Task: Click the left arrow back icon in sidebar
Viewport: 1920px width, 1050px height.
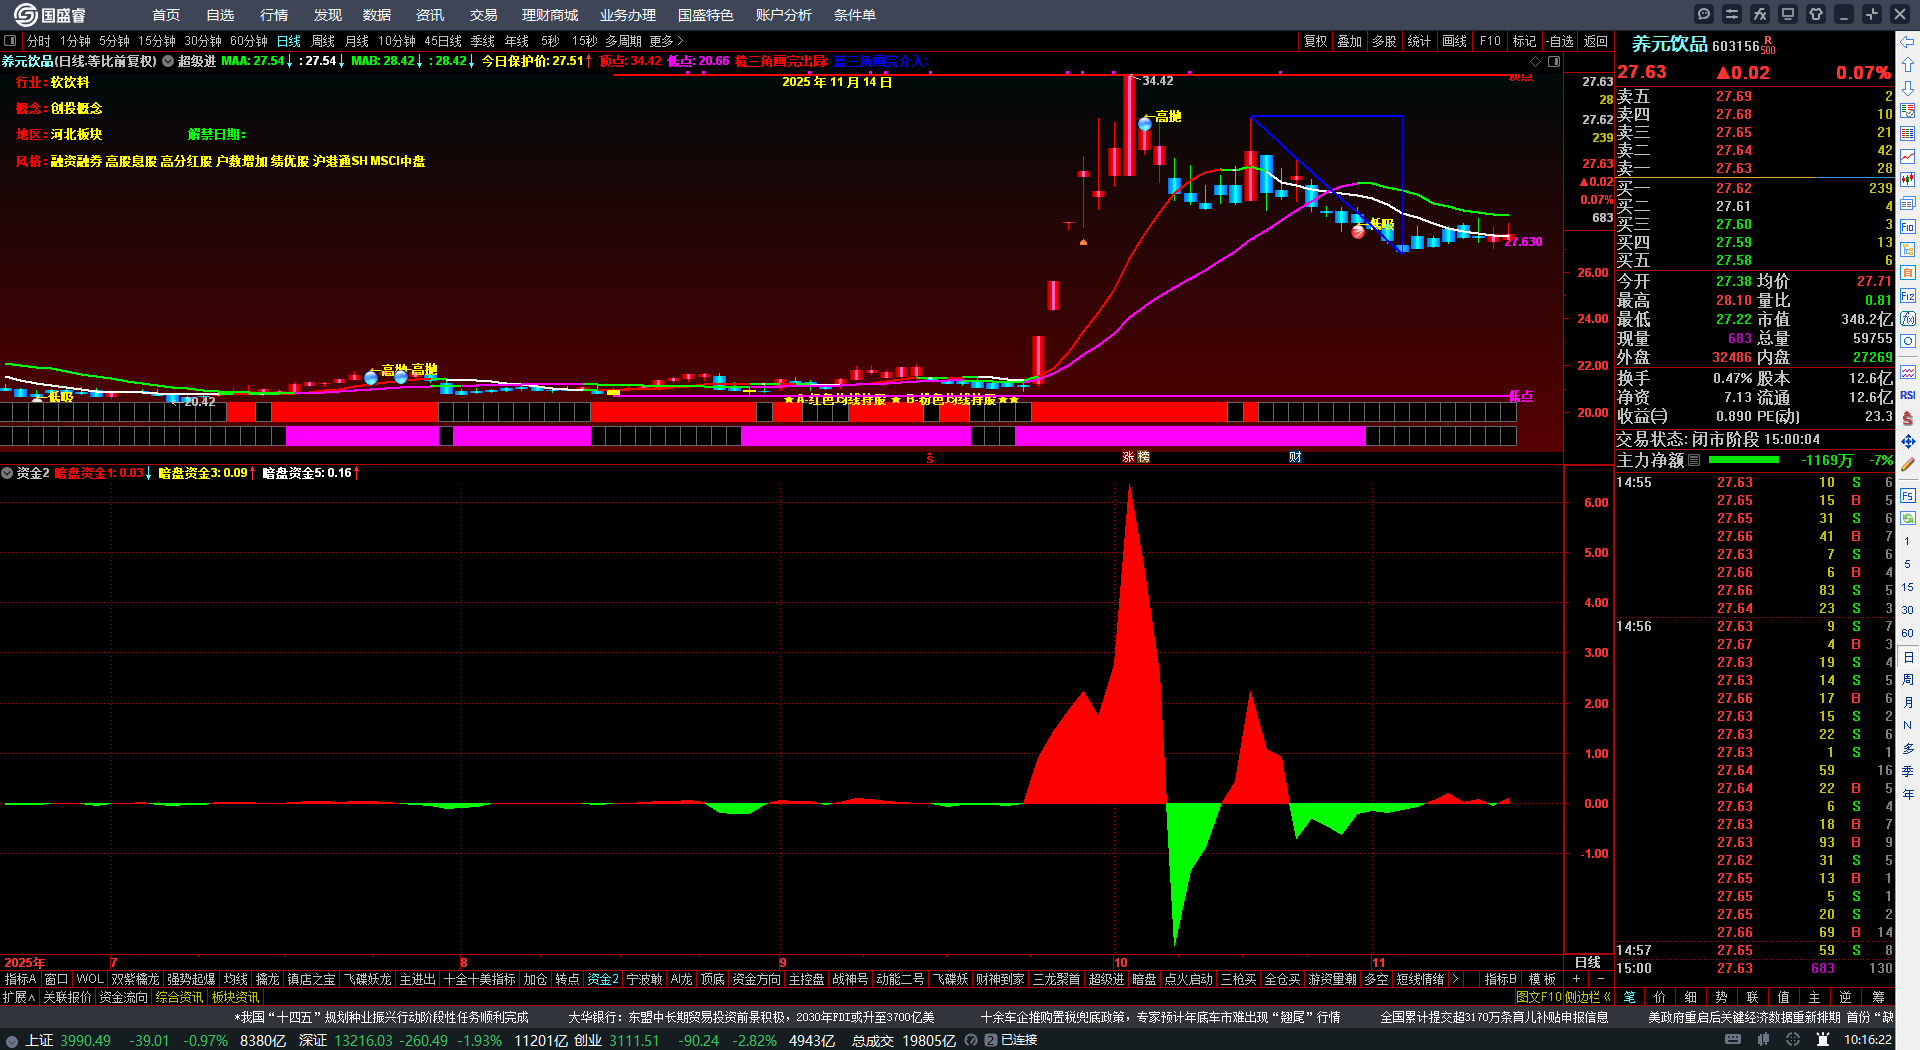Action: [x=1908, y=42]
